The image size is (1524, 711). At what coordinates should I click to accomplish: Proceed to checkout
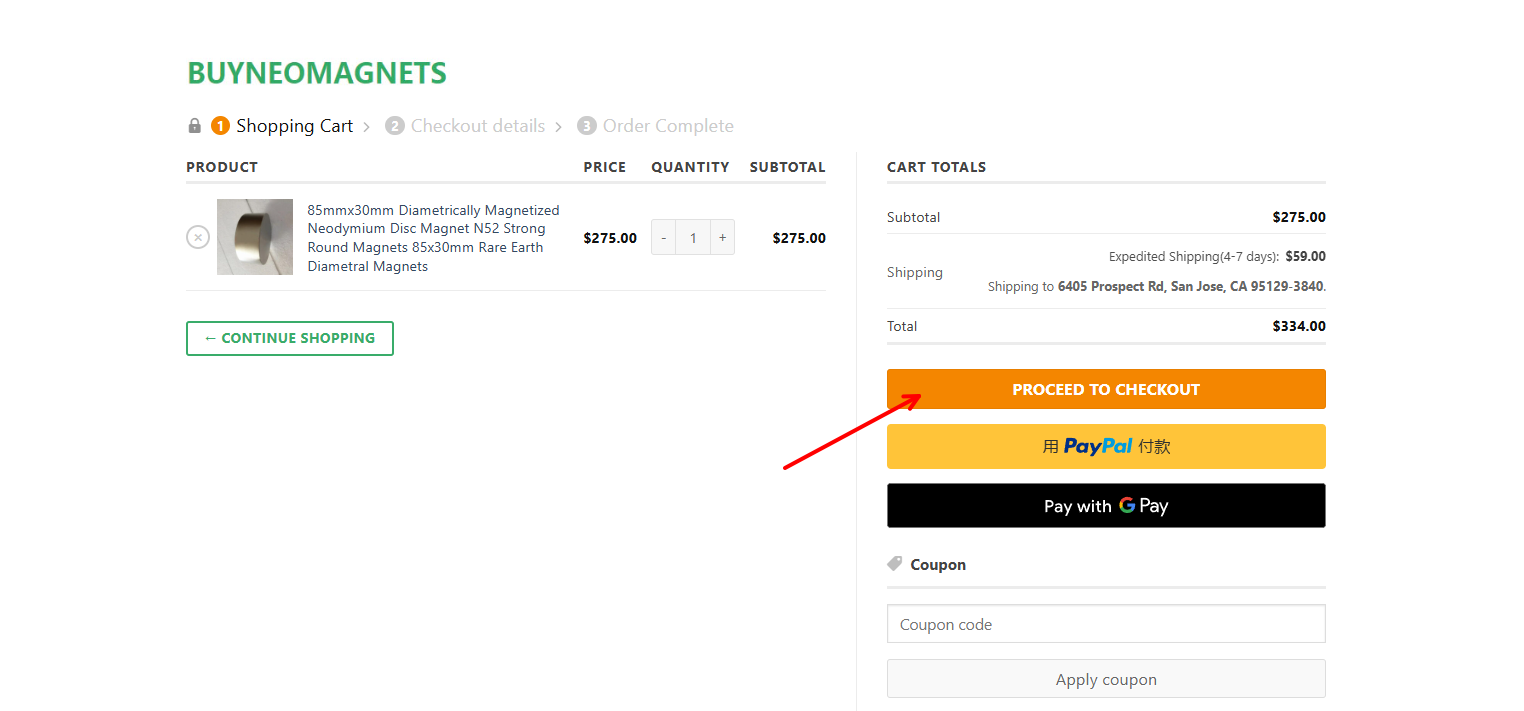(x=1106, y=389)
